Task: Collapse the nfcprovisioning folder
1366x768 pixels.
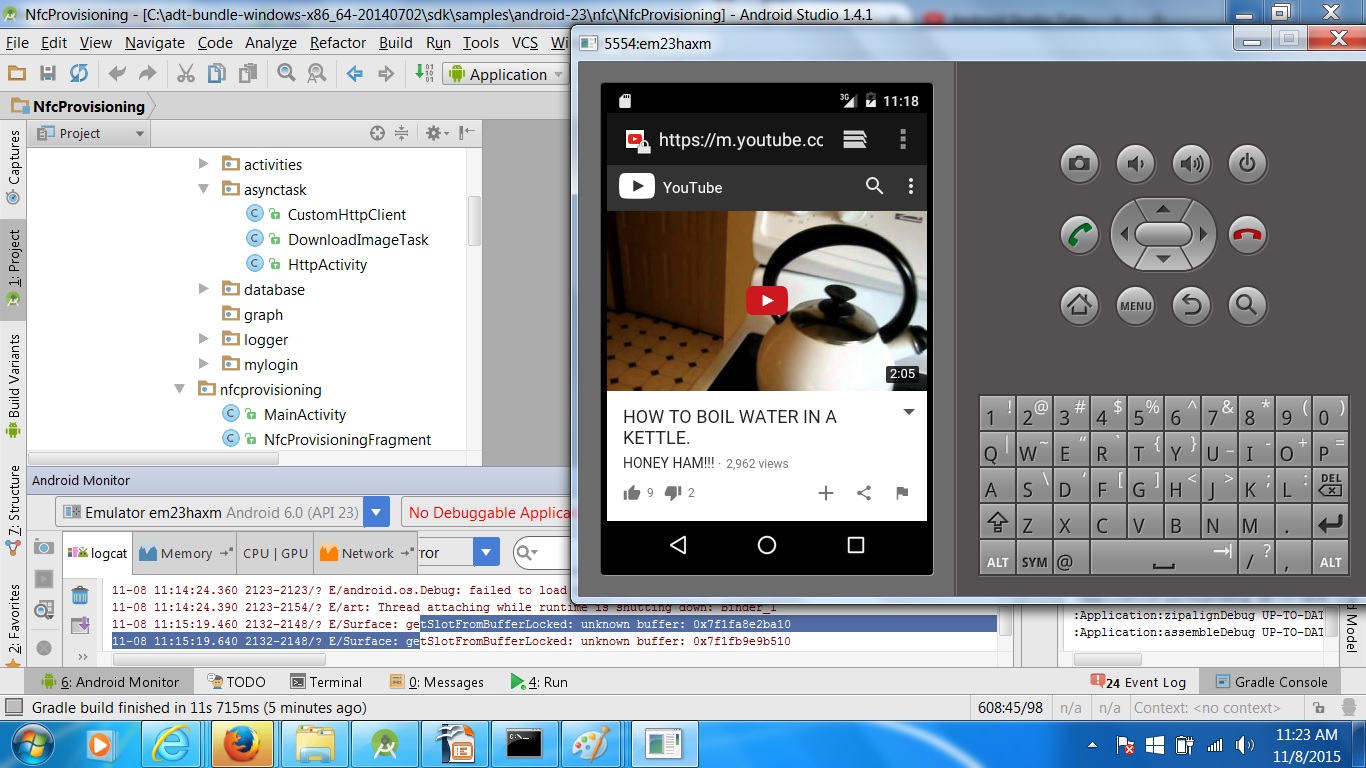Action: click(x=179, y=389)
